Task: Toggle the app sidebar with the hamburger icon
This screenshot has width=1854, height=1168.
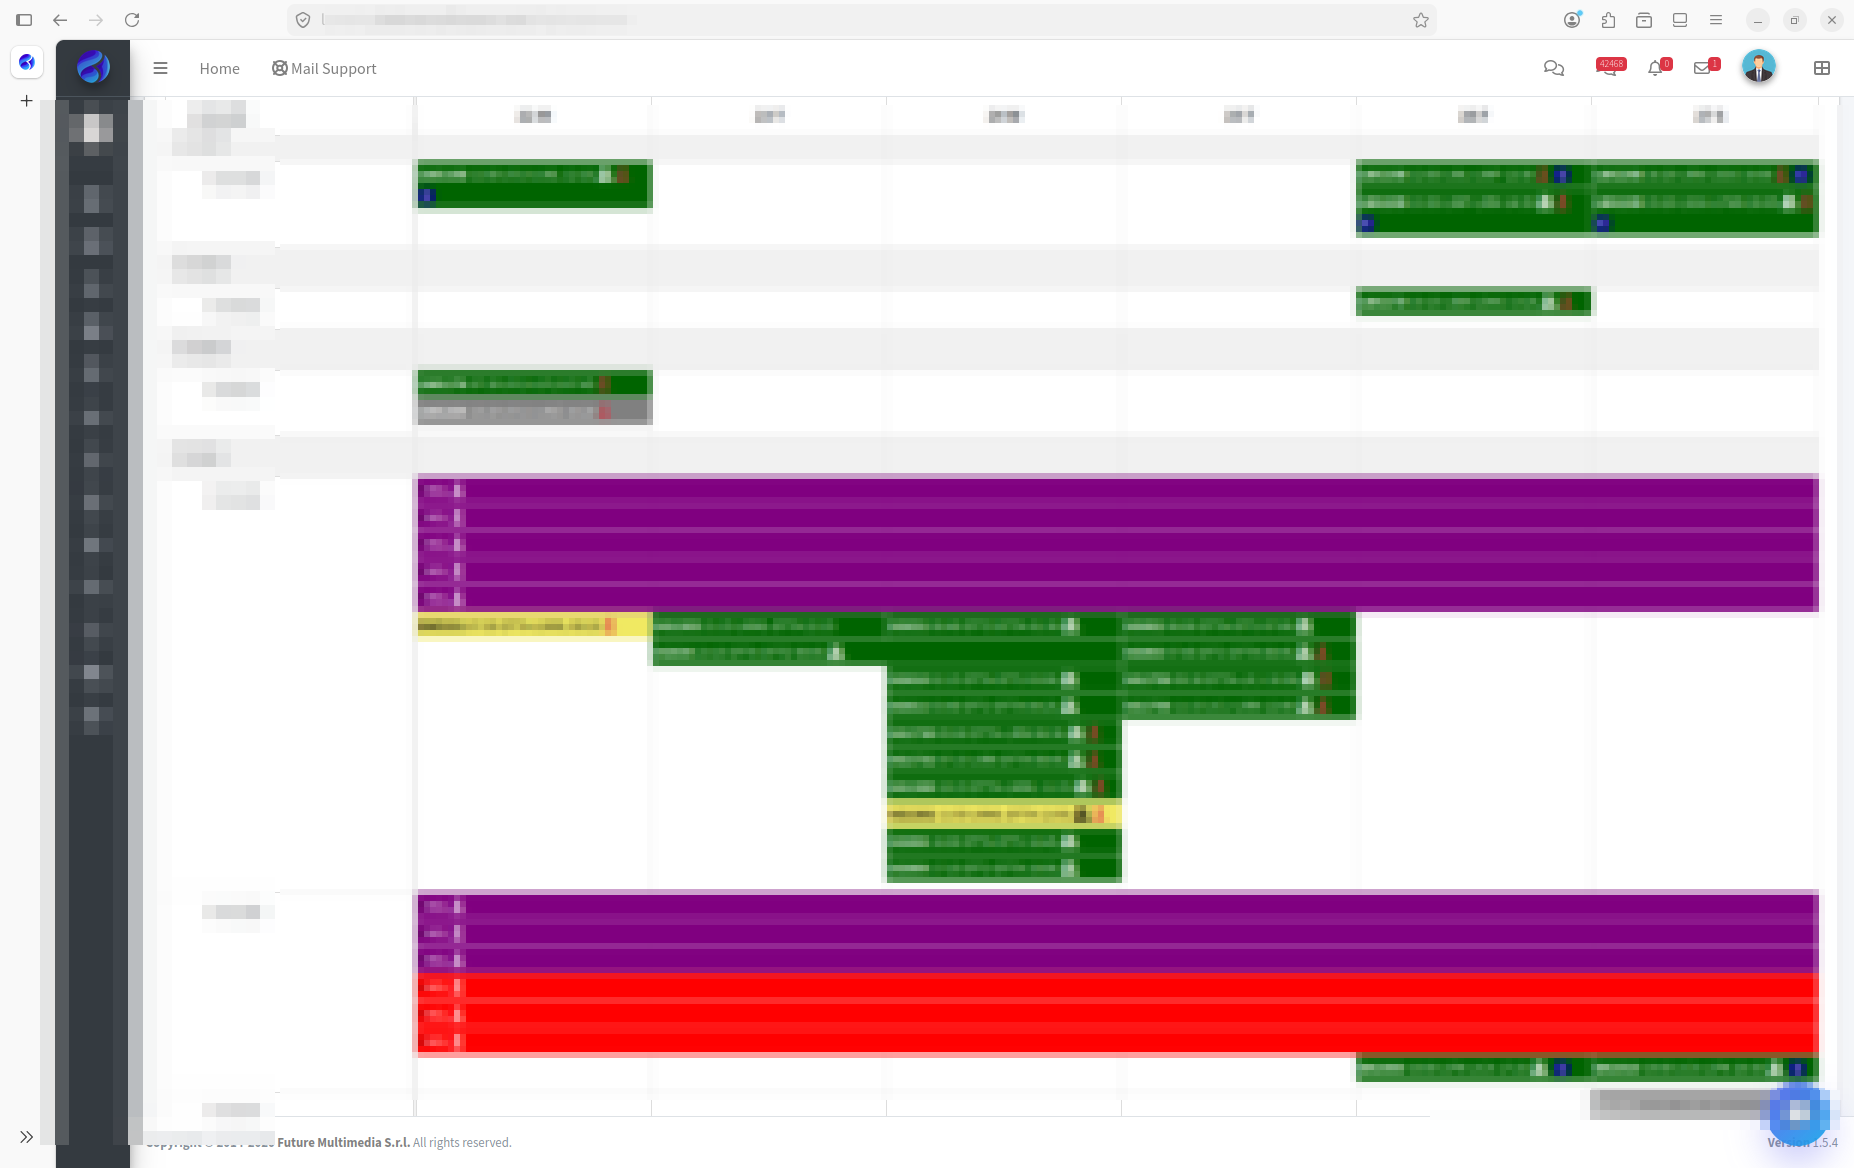Action: tap(160, 68)
